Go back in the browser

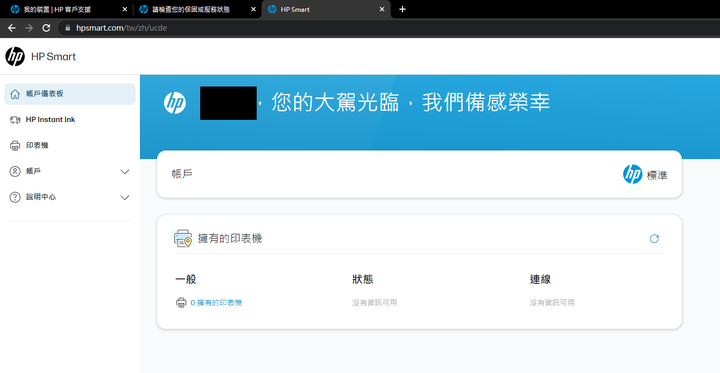click(12, 28)
